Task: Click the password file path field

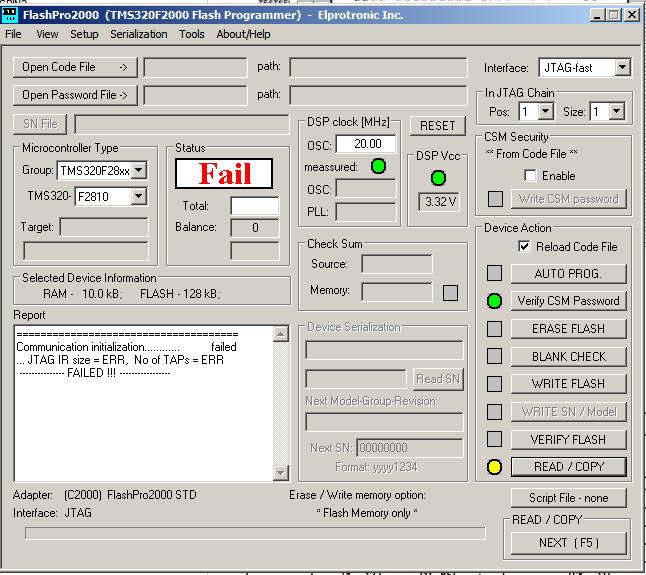Action: [378, 95]
